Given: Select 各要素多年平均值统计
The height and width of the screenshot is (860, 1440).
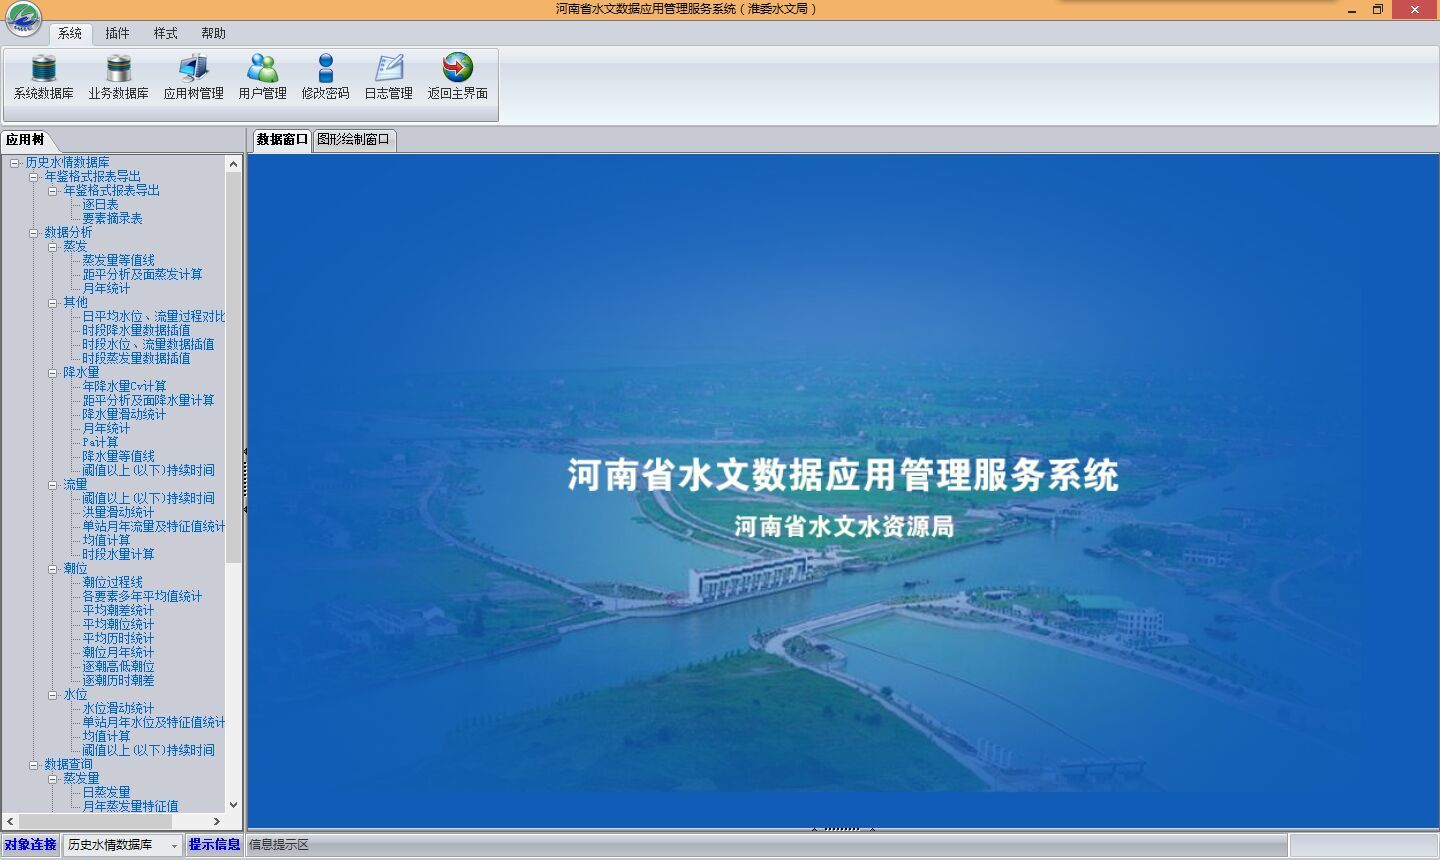Looking at the screenshot, I should coord(142,596).
